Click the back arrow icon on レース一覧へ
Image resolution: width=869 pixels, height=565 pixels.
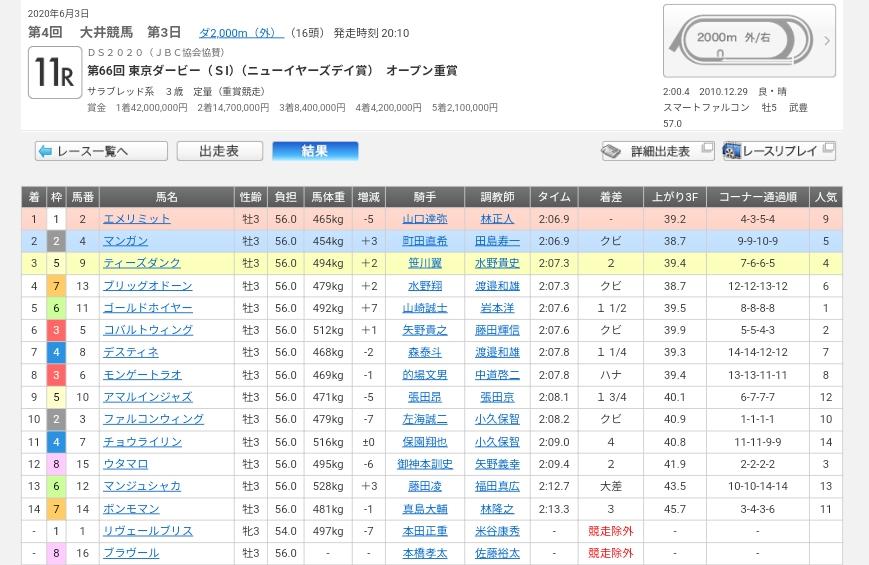coord(45,151)
